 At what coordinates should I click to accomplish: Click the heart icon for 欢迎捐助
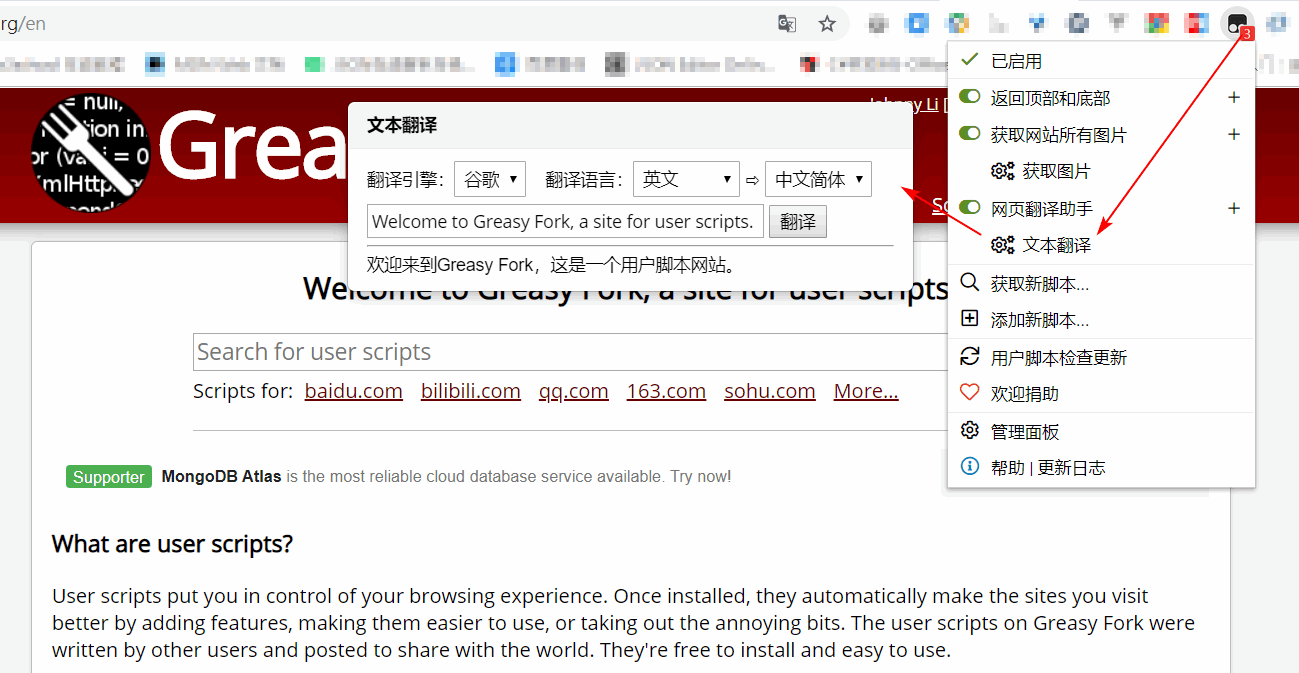point(969,393)
